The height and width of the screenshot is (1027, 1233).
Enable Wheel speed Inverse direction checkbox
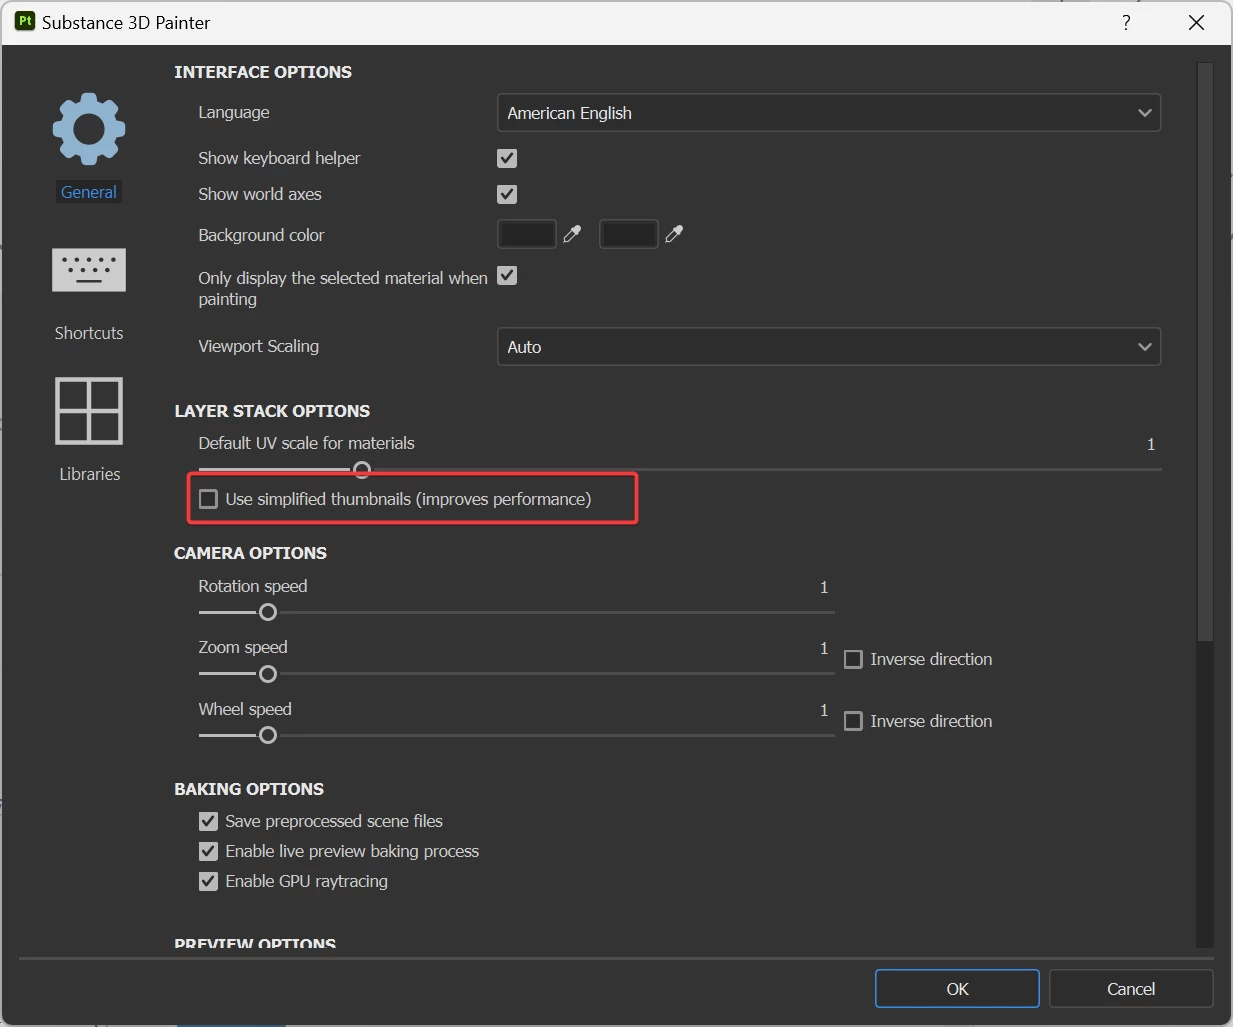[853, 721]
